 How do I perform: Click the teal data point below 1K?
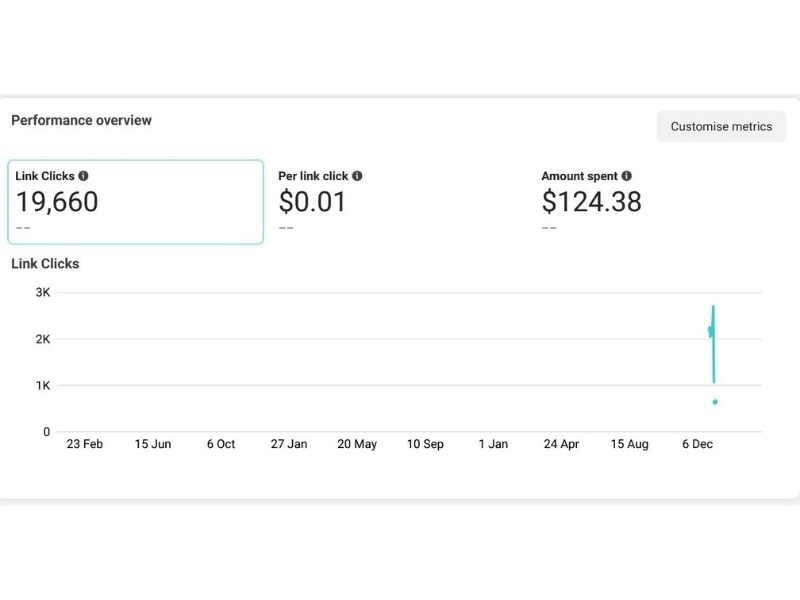[715, 402]
